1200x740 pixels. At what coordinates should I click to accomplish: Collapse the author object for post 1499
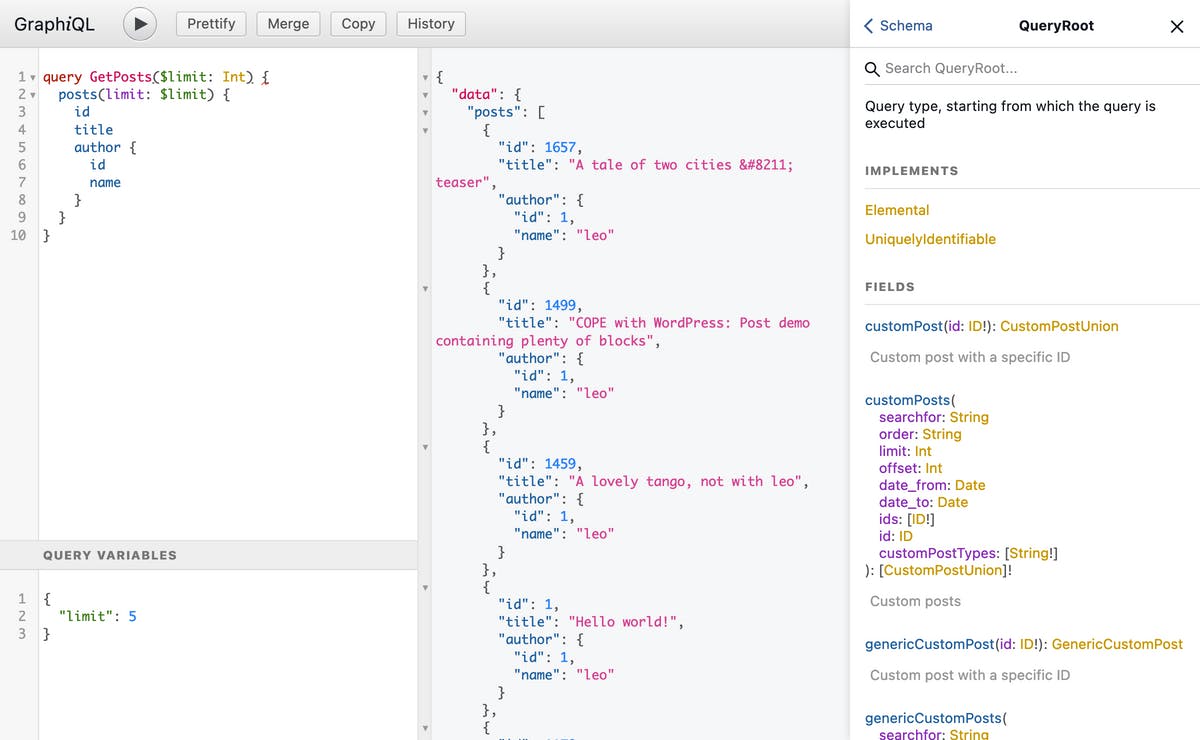(x=425, y=357)
